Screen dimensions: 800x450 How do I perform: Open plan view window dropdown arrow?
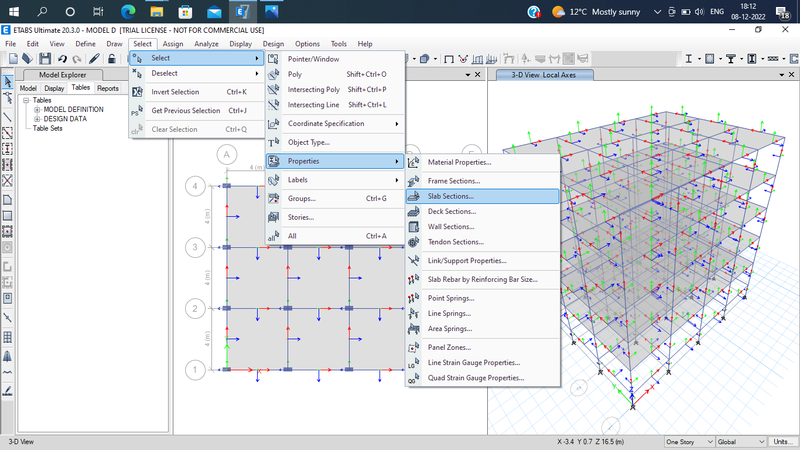point(468,75)
